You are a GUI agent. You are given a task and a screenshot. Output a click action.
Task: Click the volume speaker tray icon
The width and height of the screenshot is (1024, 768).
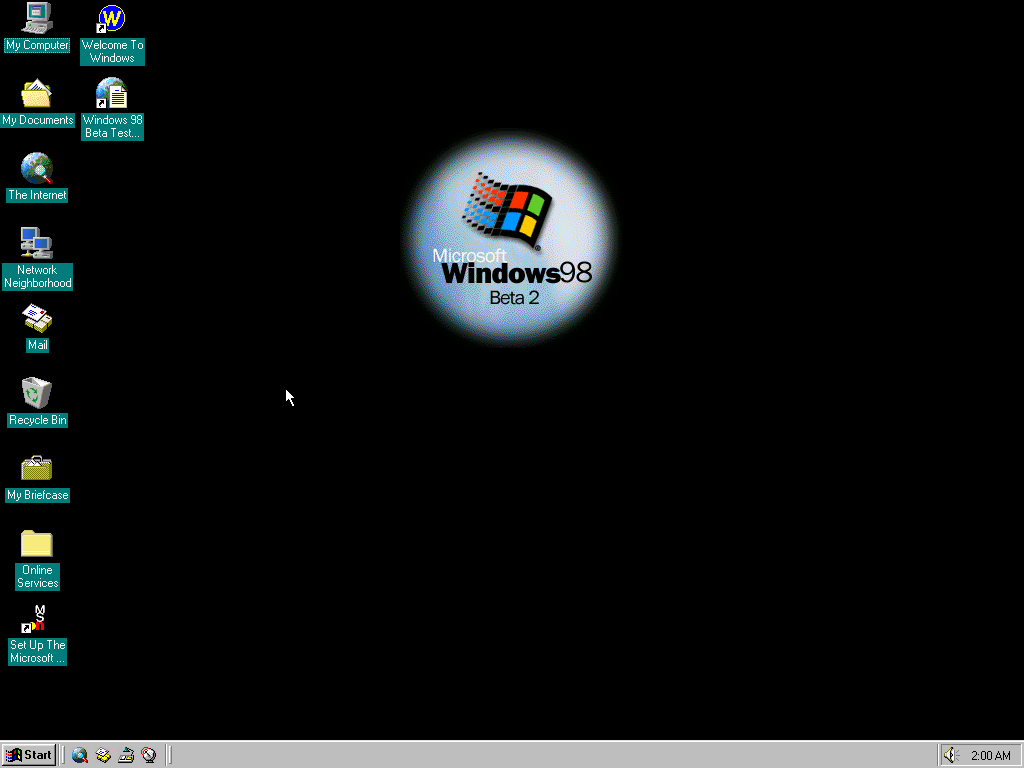click(951, 755)
